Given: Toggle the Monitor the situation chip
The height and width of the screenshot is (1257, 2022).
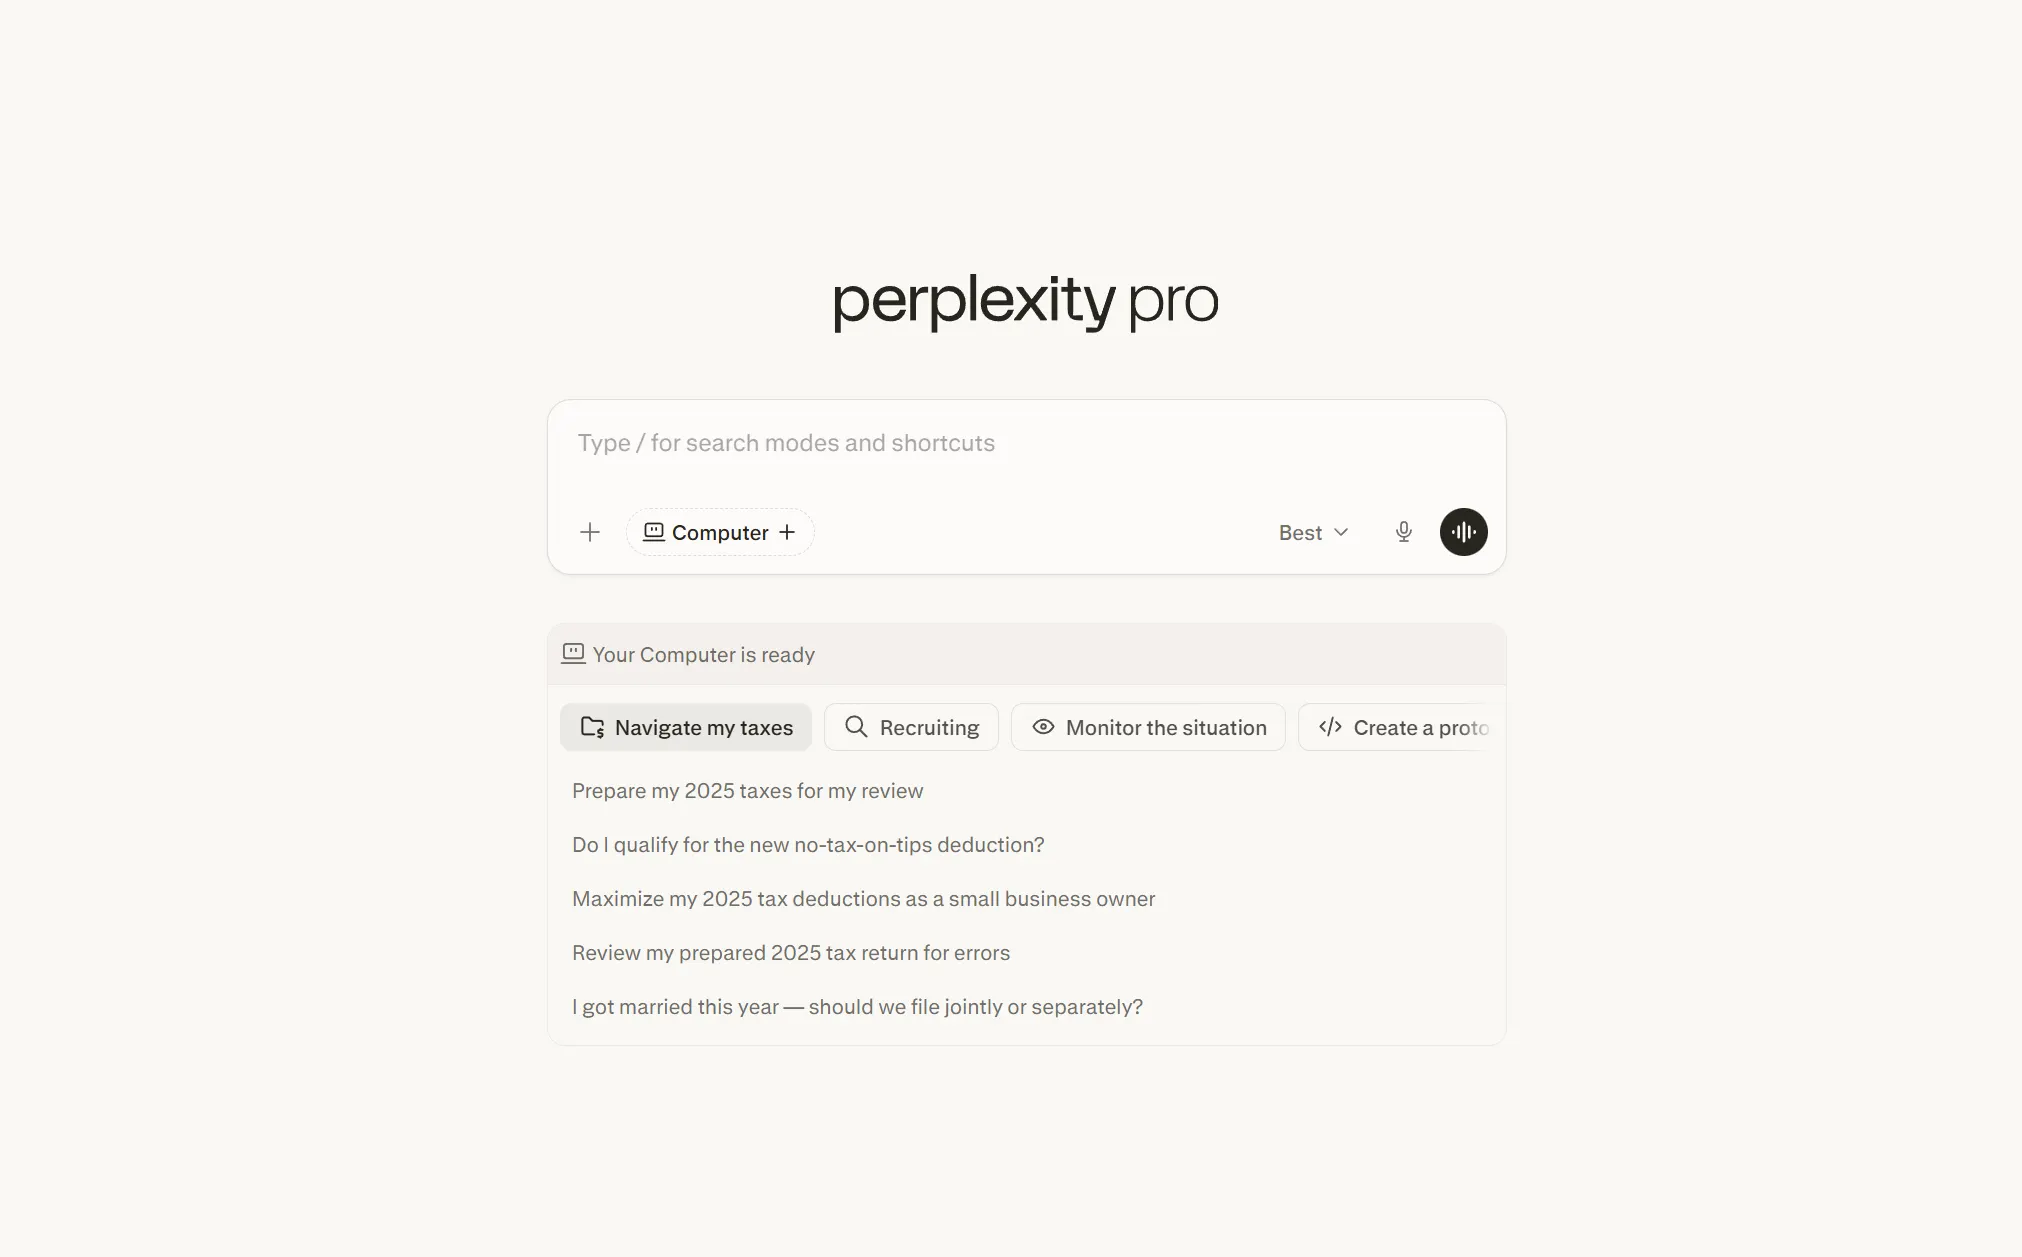Looking at the screenshot, I should (1147, 727).
